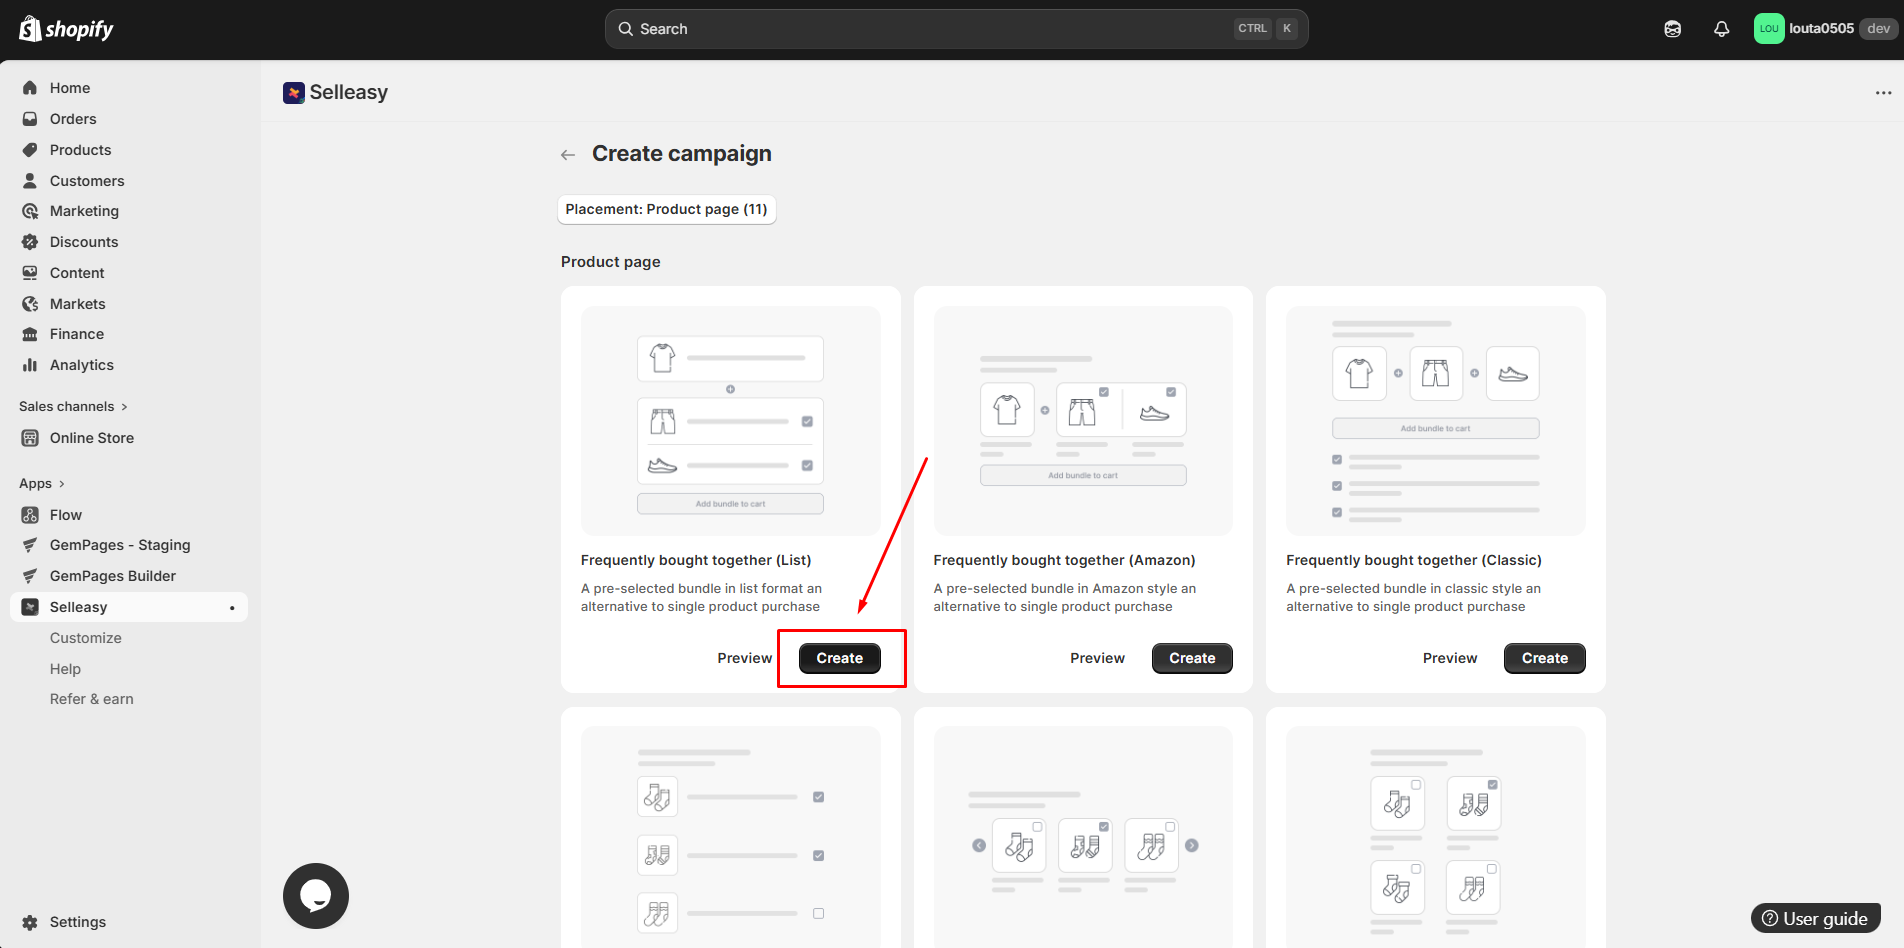Image resolution: width=1904 pixels, height=948 pixels.
Task: Create Frequently bought together (Classic) campaign
Action: point(1545,658)
